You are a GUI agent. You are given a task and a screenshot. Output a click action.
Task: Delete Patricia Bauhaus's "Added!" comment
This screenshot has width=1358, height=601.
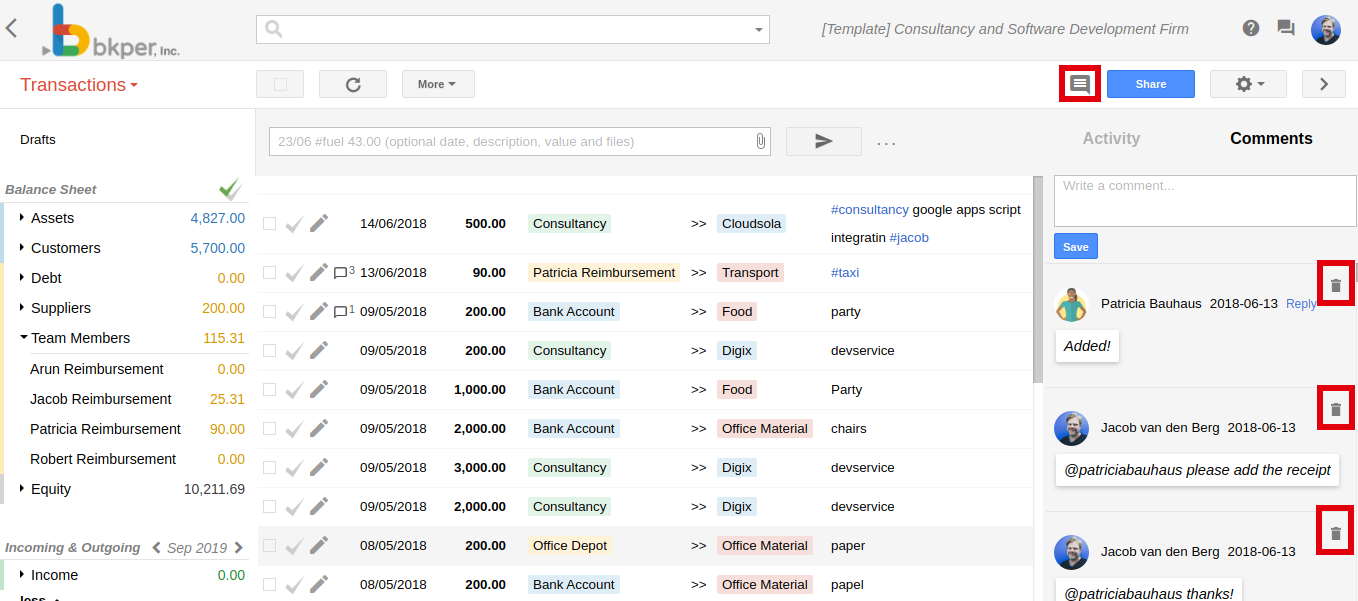click(1335, 285)
